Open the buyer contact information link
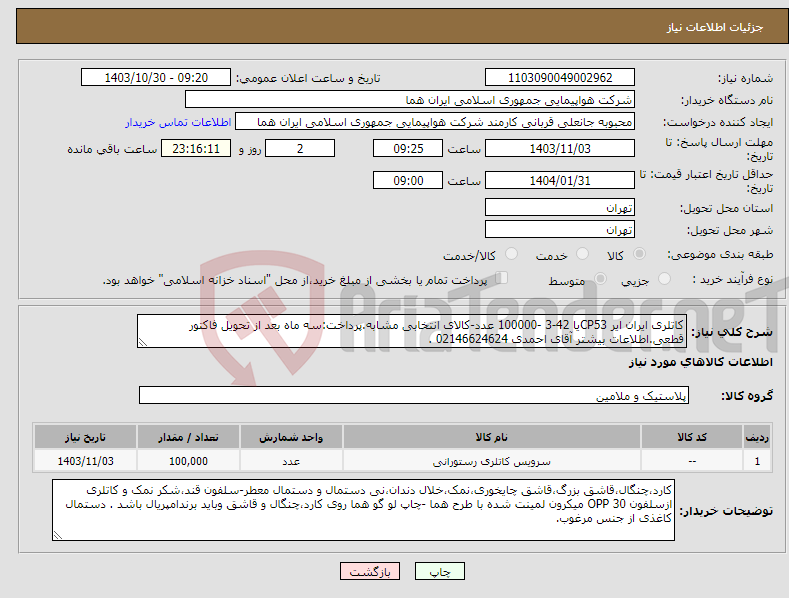Screen dimensions: 789x598 coord(178,122)
